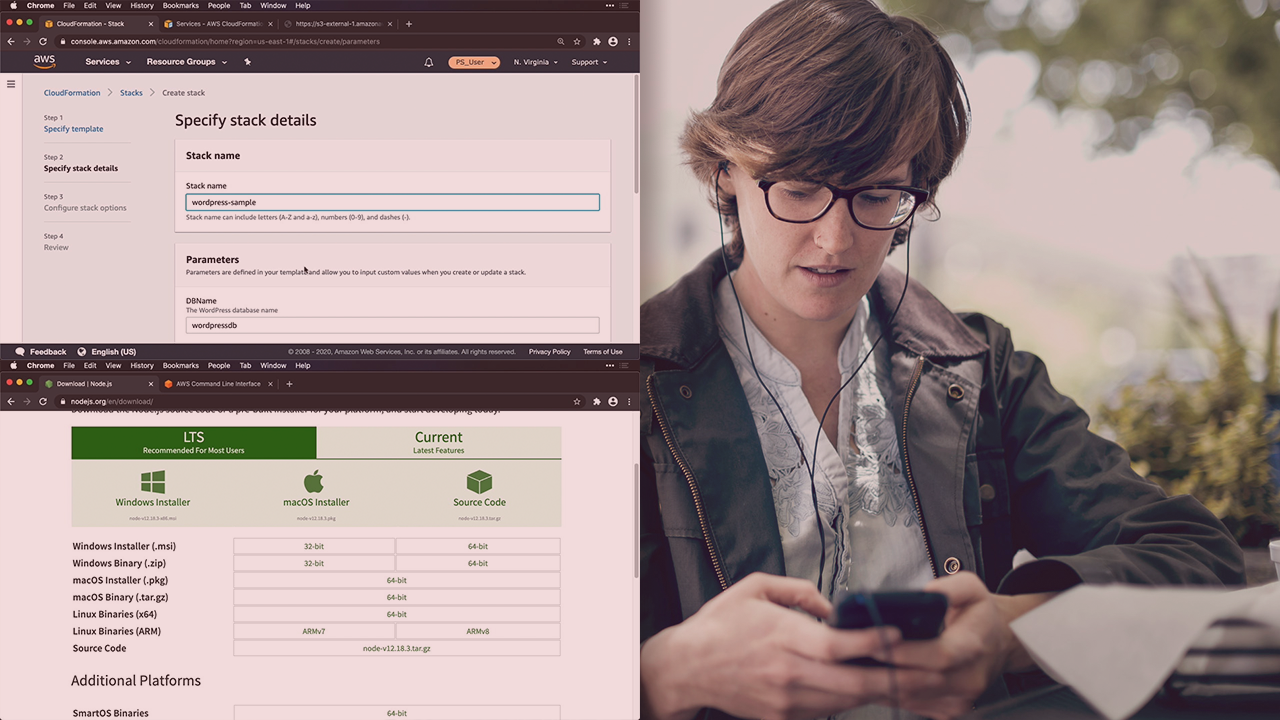
Task: Switch to AWS Command Line Interface tab
Action: tap(218, 383)
